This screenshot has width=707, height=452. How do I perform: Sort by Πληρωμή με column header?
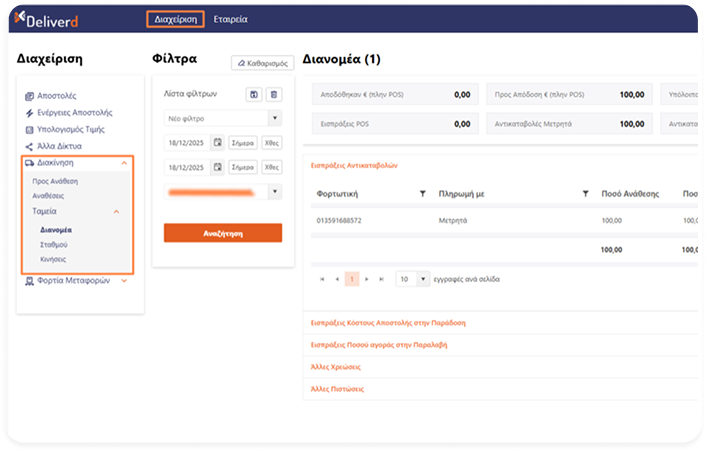point(461,194)
